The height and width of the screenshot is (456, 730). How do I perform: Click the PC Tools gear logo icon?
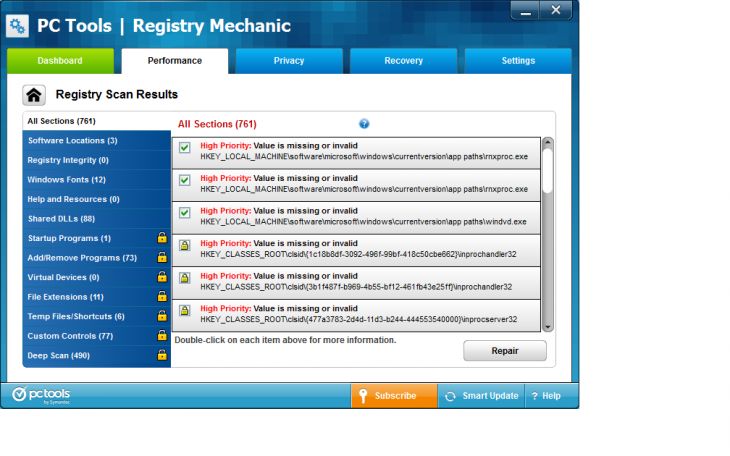tap(17, 26)
